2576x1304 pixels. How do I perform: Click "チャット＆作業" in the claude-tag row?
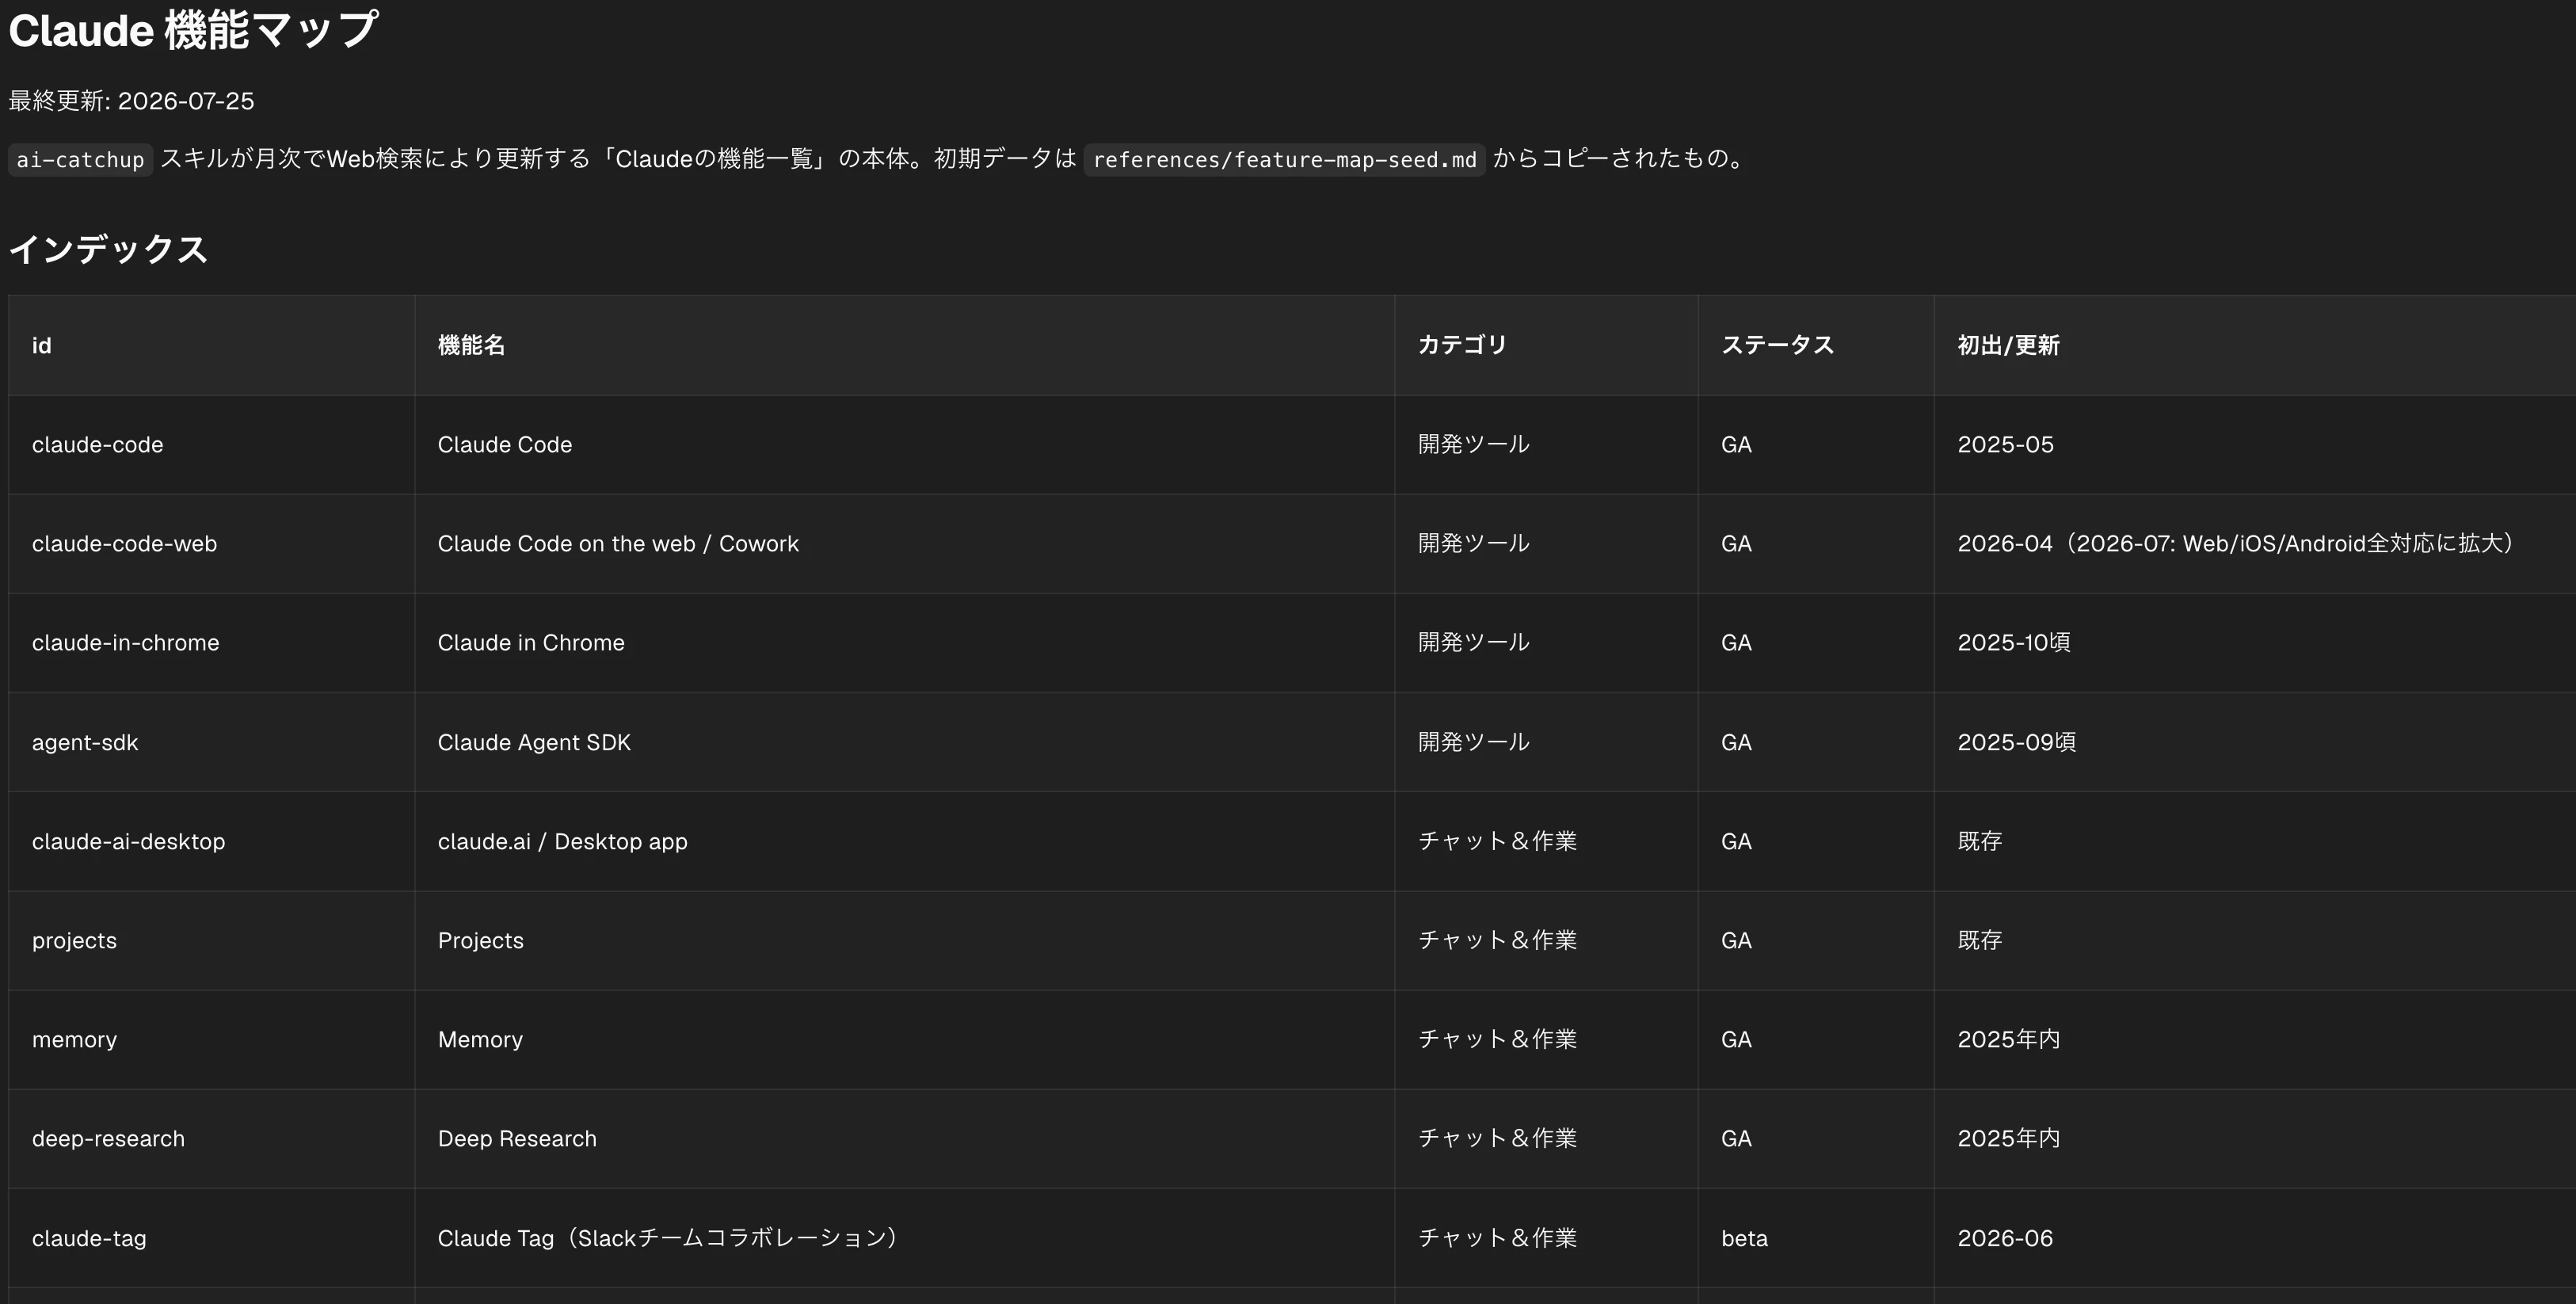coord(1497,1238)
